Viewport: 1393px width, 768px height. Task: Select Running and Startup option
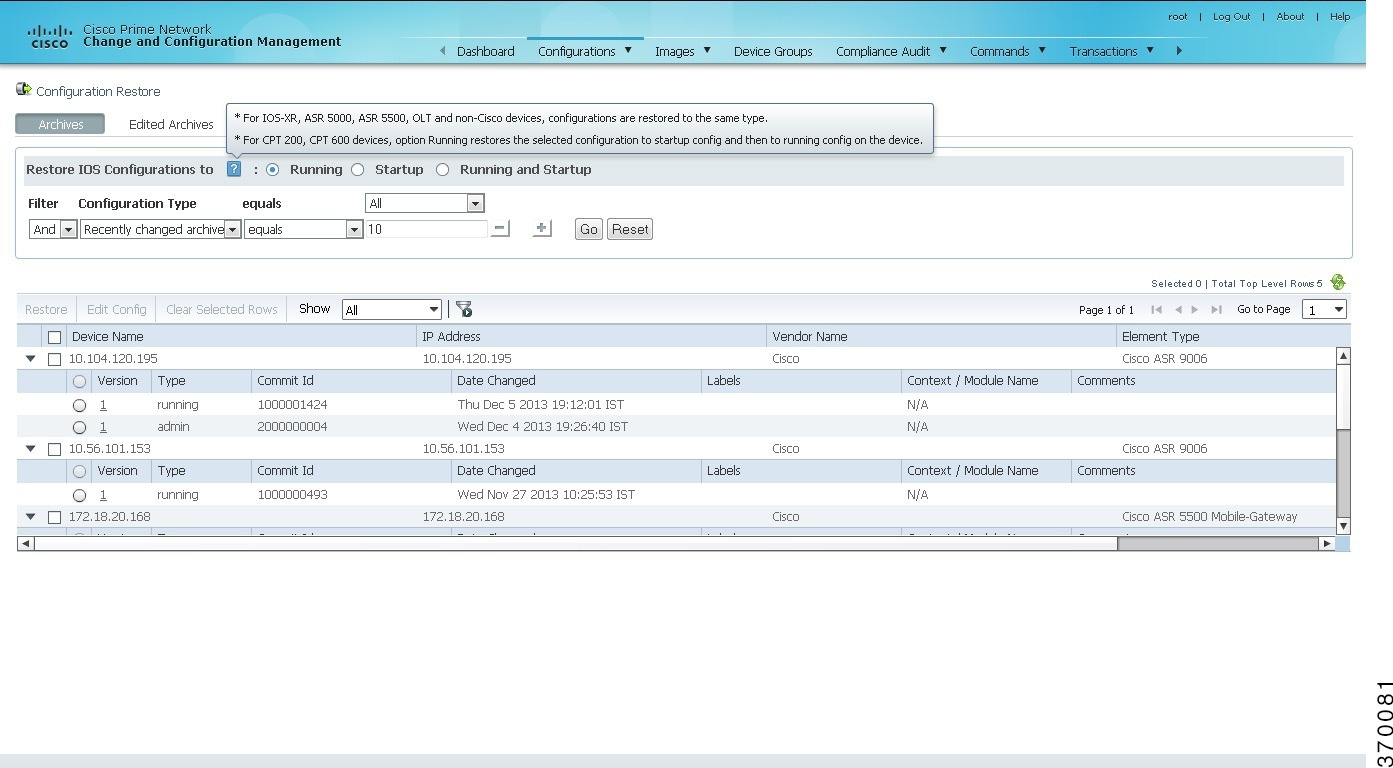tap(442, 170)
